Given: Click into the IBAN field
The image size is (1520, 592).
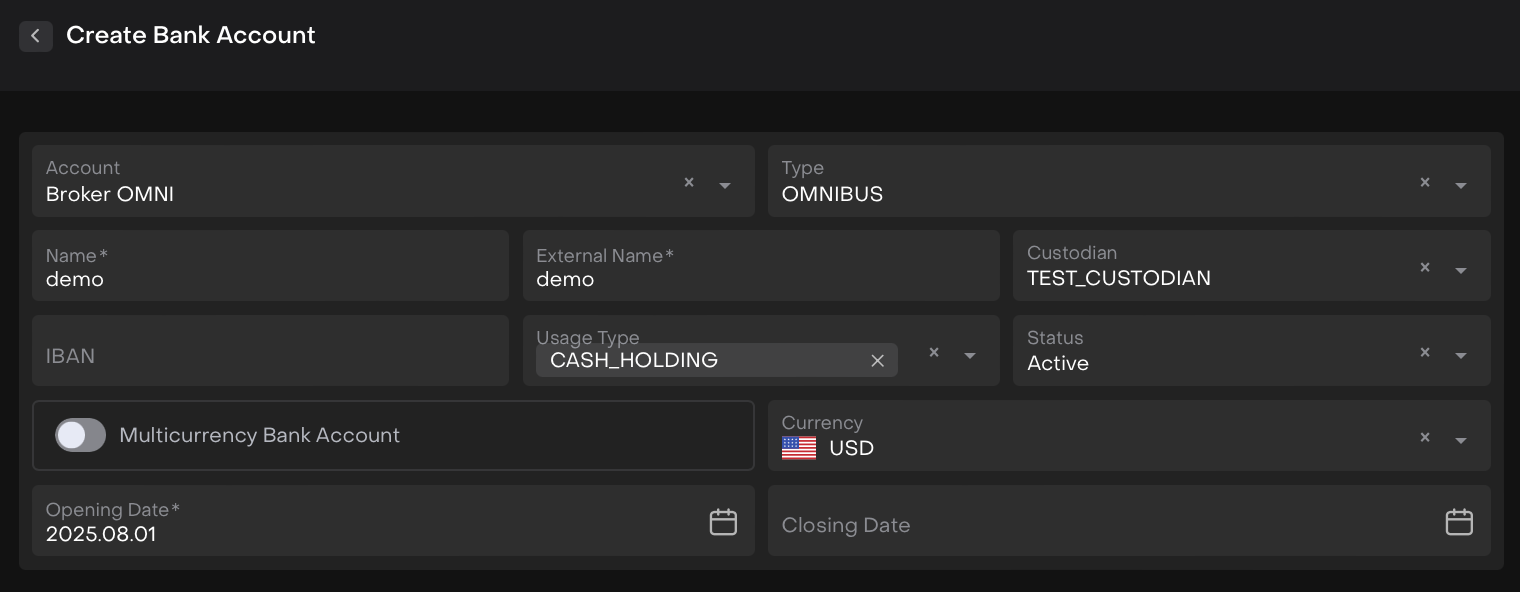Looking at the screenshot, I should point(270,355).
